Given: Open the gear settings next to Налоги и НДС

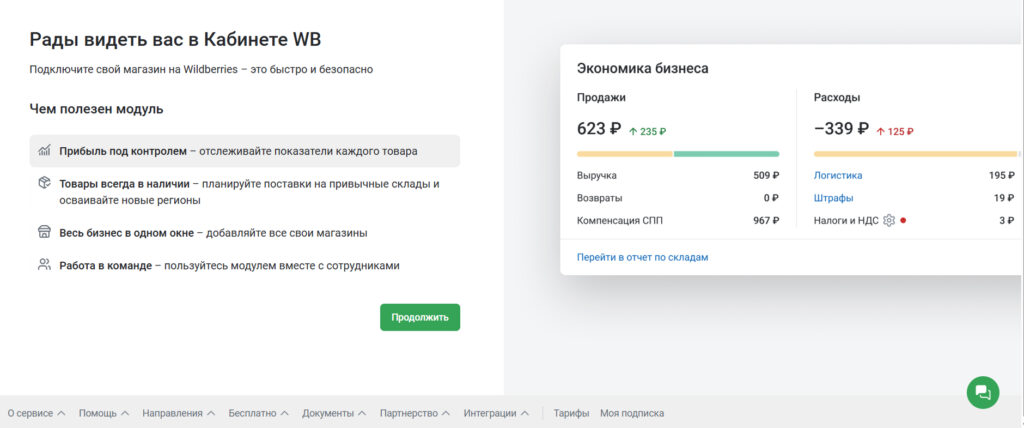Looking at the screenshot, I should (889, 220).
